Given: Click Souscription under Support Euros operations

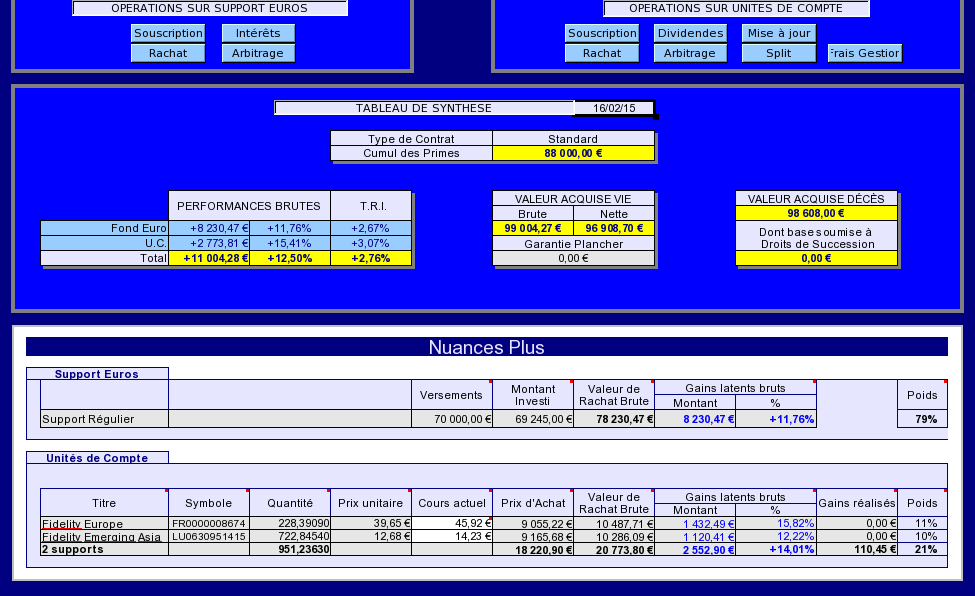Looking at the screenshot, I should pyautogui.click(x=168, y=33).
